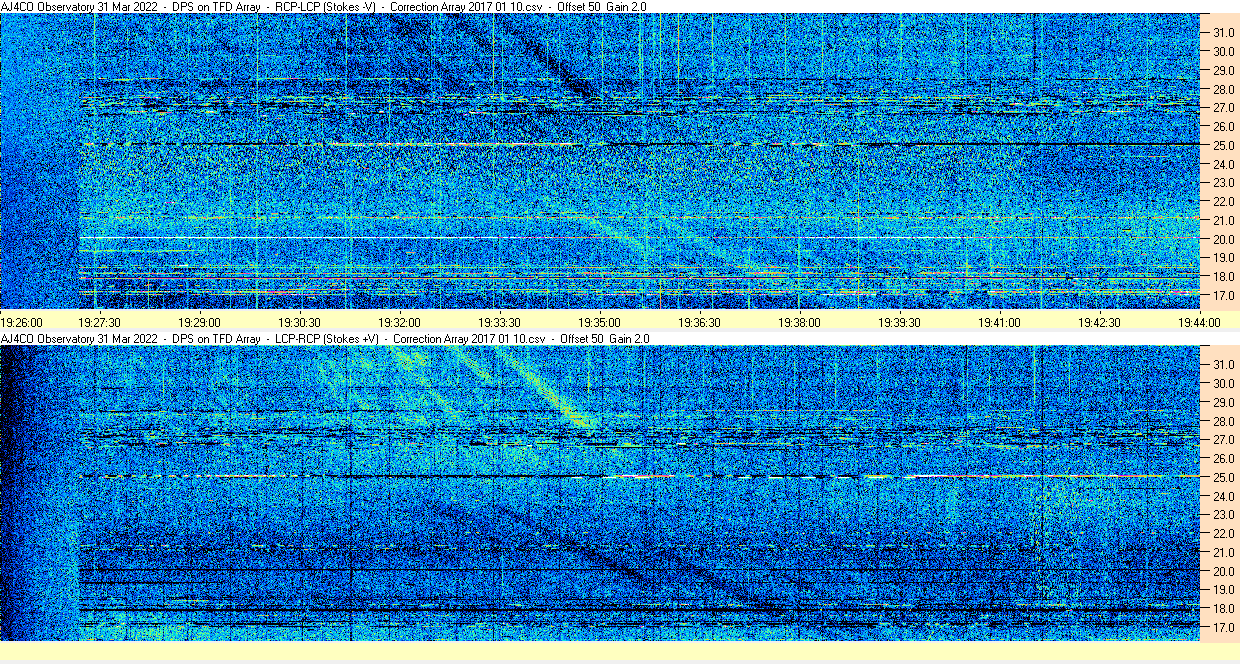Click the 19:38:00 time axis label
This screenshot has width=1240, height=664.
(x=799, y=323)
